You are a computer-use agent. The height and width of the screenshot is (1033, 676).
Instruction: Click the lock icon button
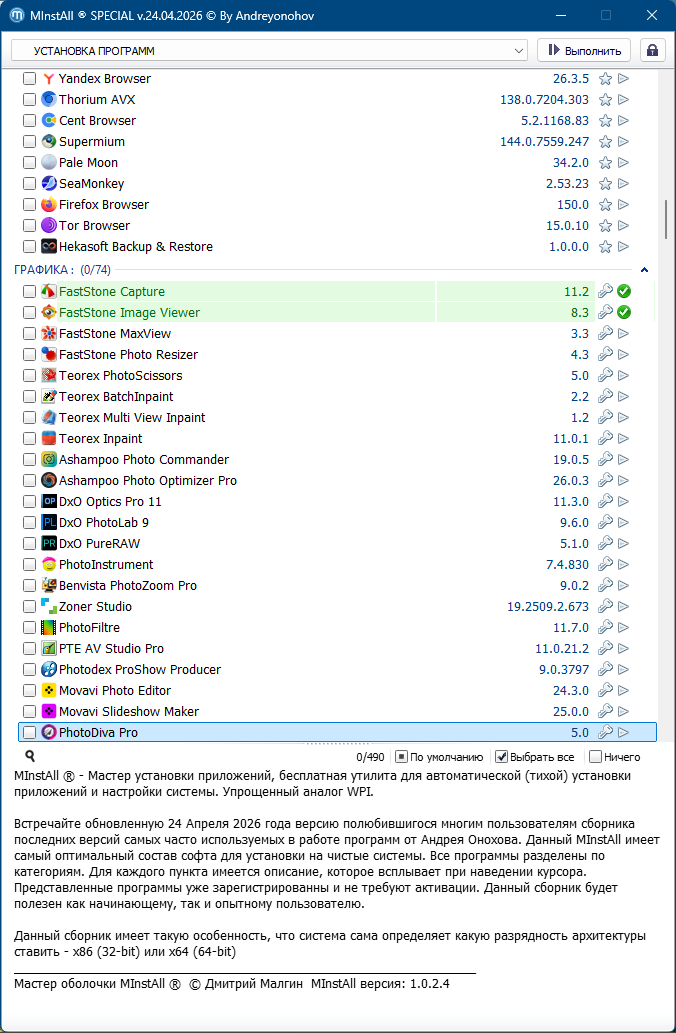tap(653, 50)
